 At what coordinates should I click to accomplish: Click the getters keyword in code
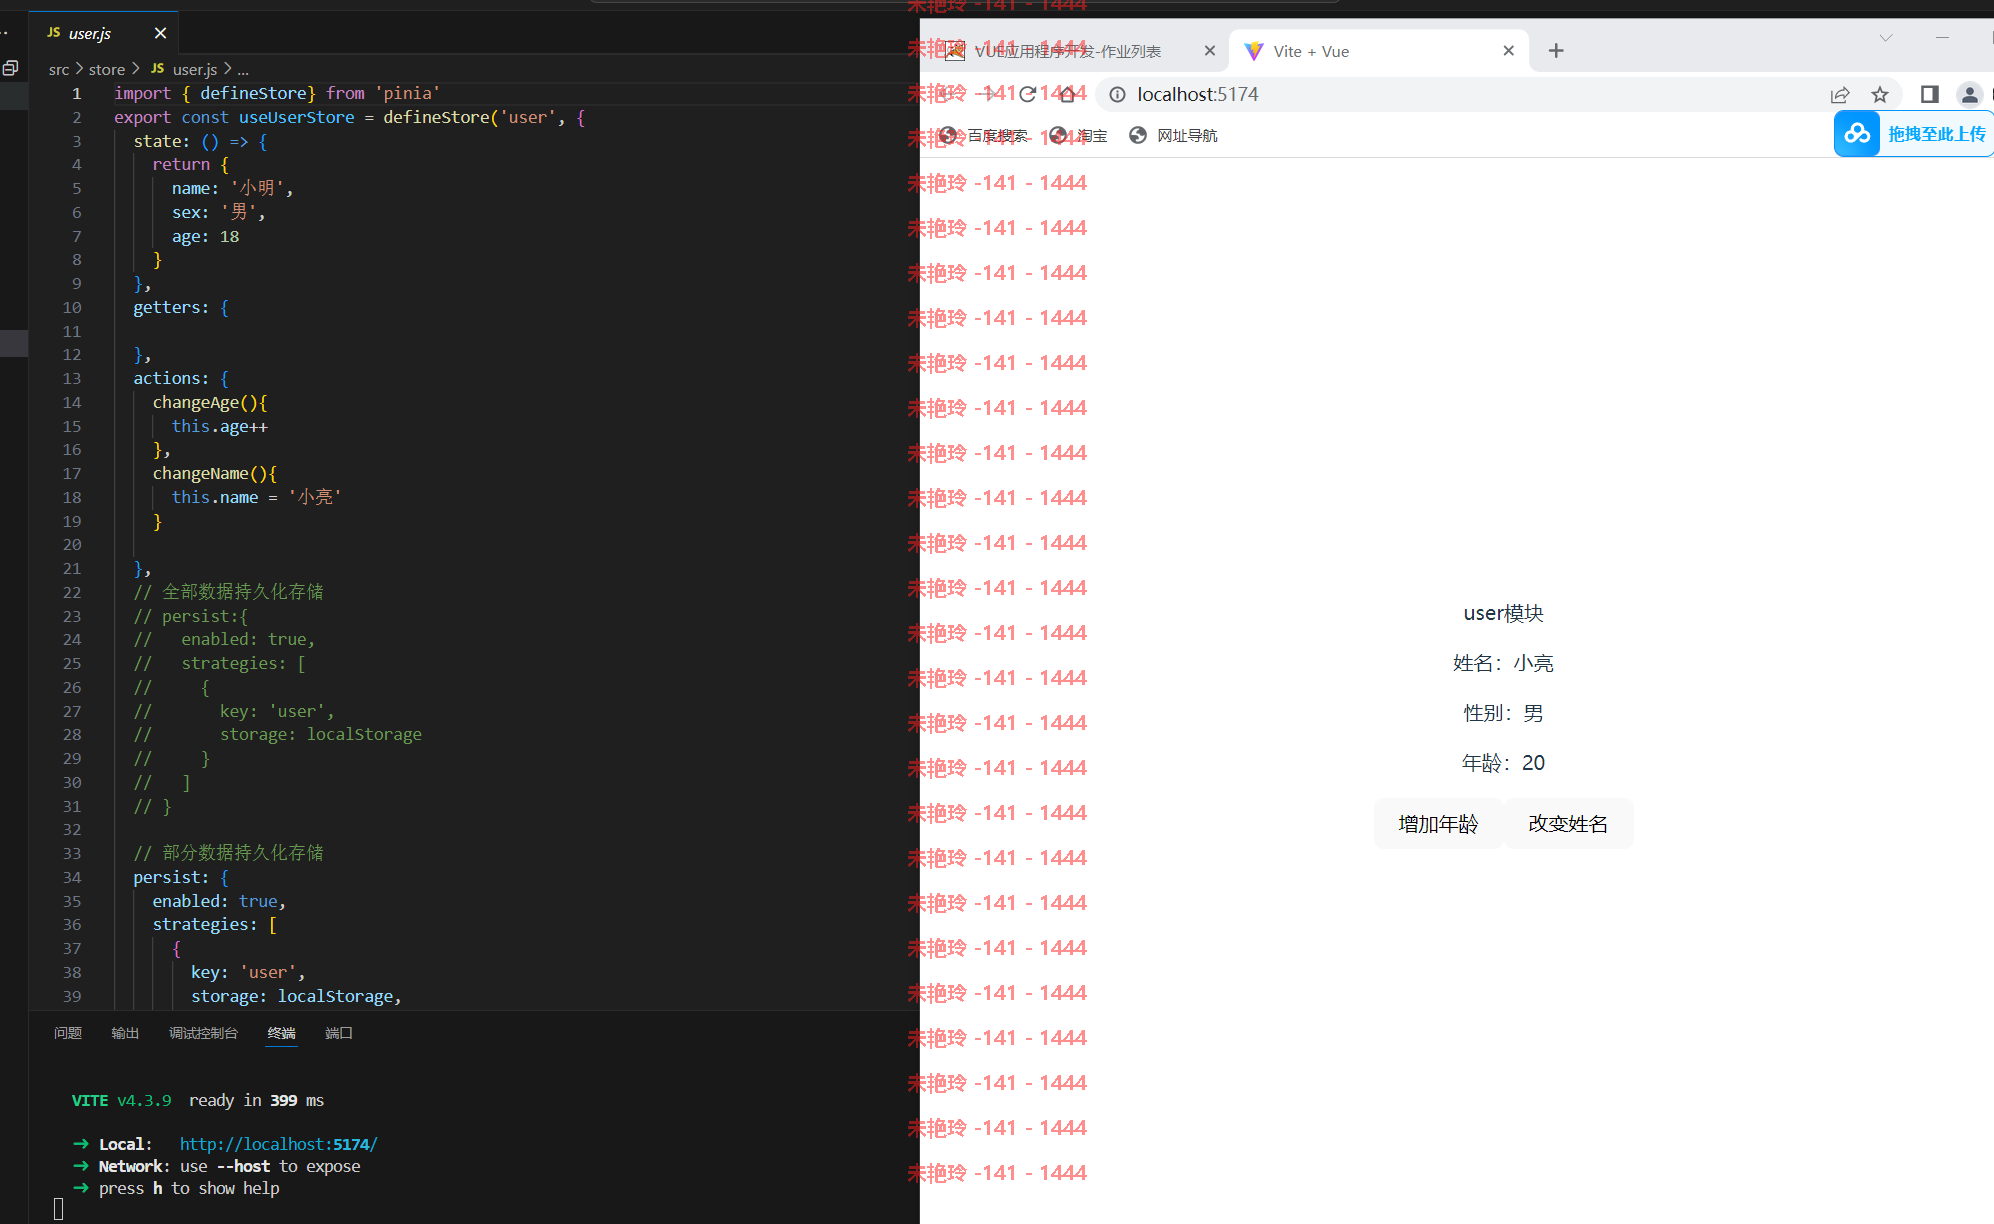[166, 307]
